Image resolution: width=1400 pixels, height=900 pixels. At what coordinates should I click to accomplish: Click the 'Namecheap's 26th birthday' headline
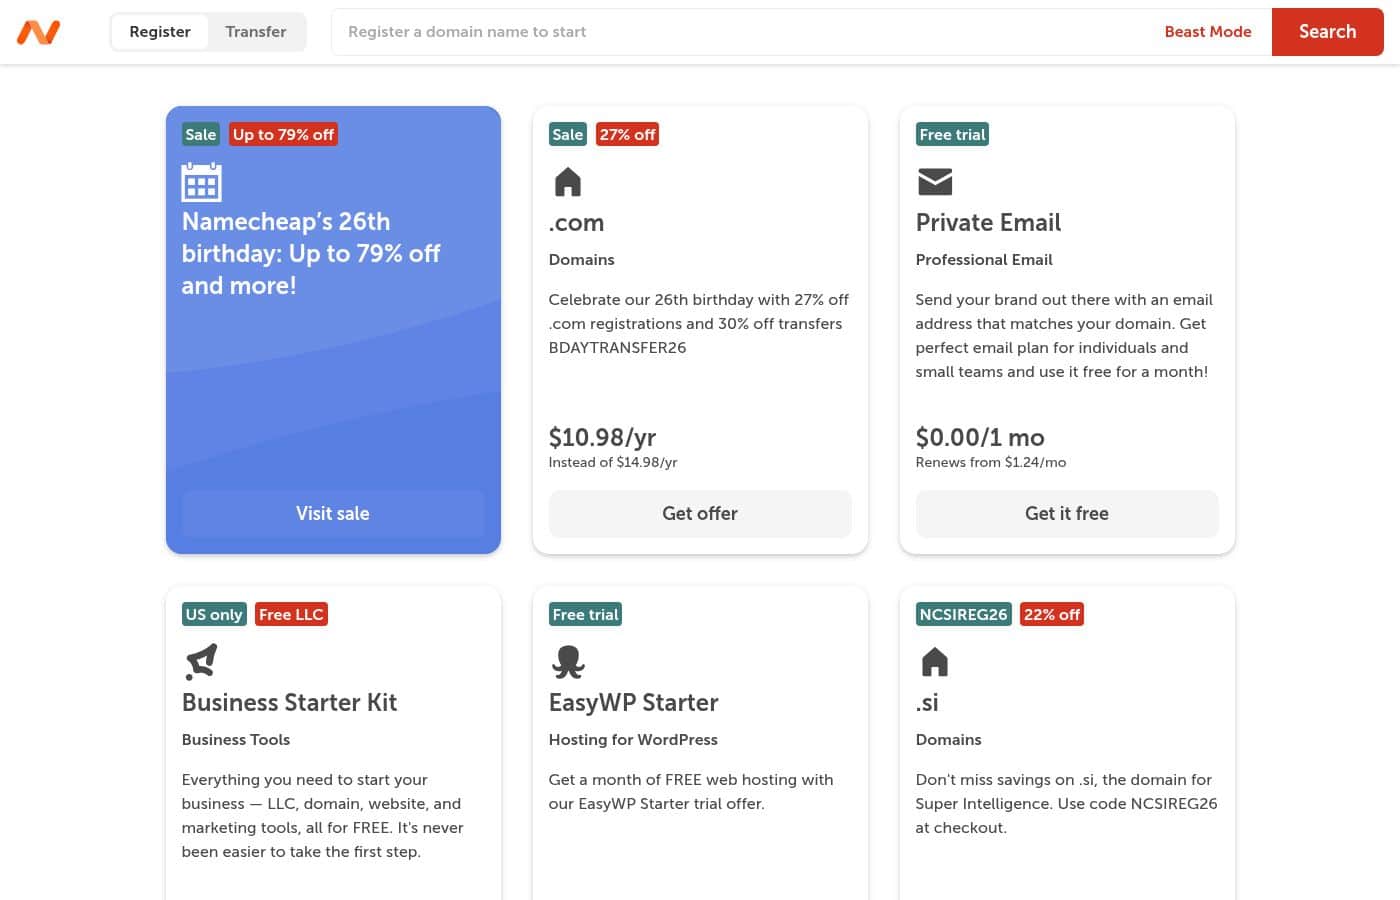[x=311, y=254]
